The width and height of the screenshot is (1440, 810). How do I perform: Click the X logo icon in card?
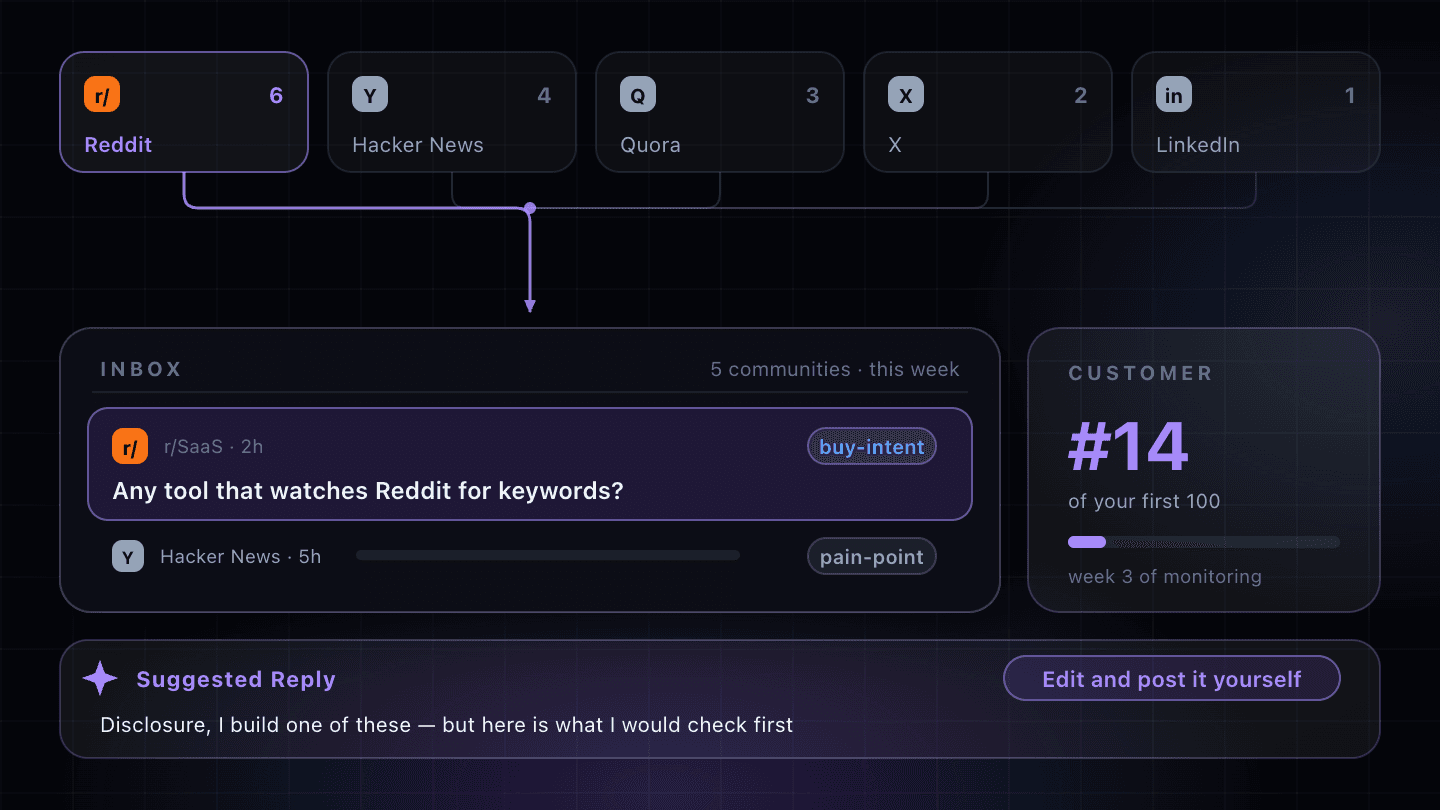coord(906,95)
